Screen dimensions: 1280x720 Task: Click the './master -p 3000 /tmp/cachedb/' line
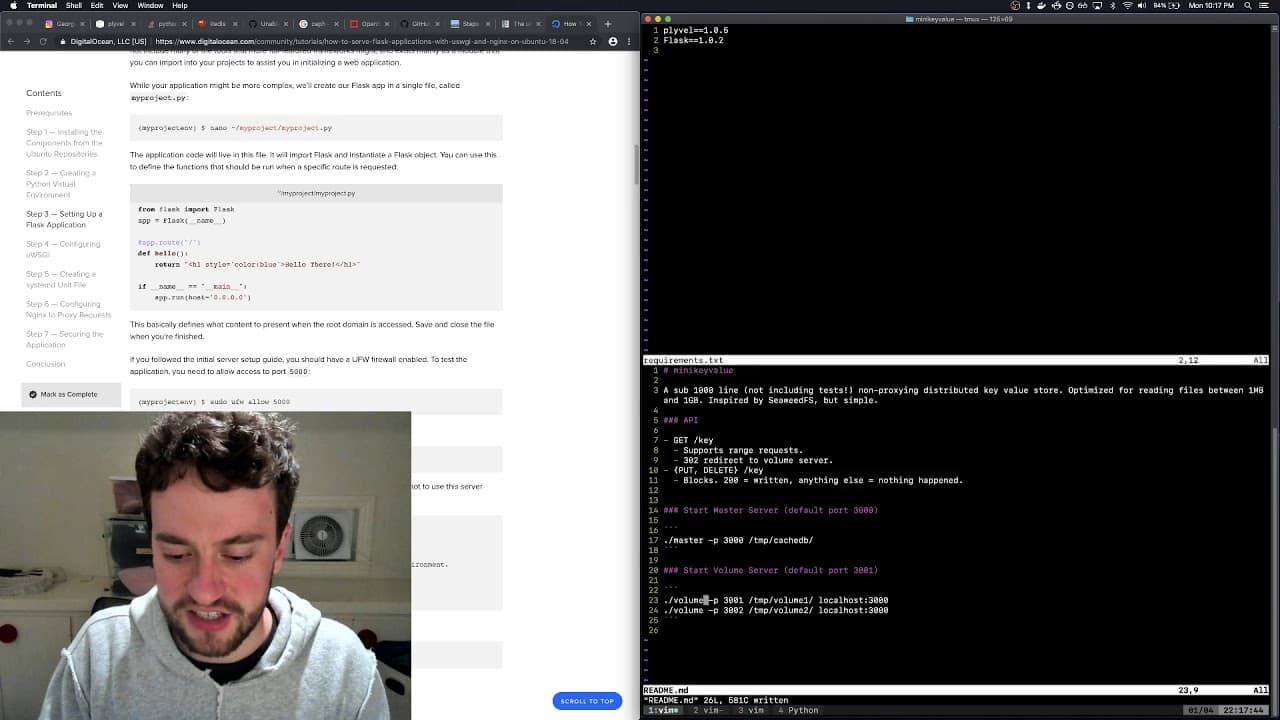(738, 540)
